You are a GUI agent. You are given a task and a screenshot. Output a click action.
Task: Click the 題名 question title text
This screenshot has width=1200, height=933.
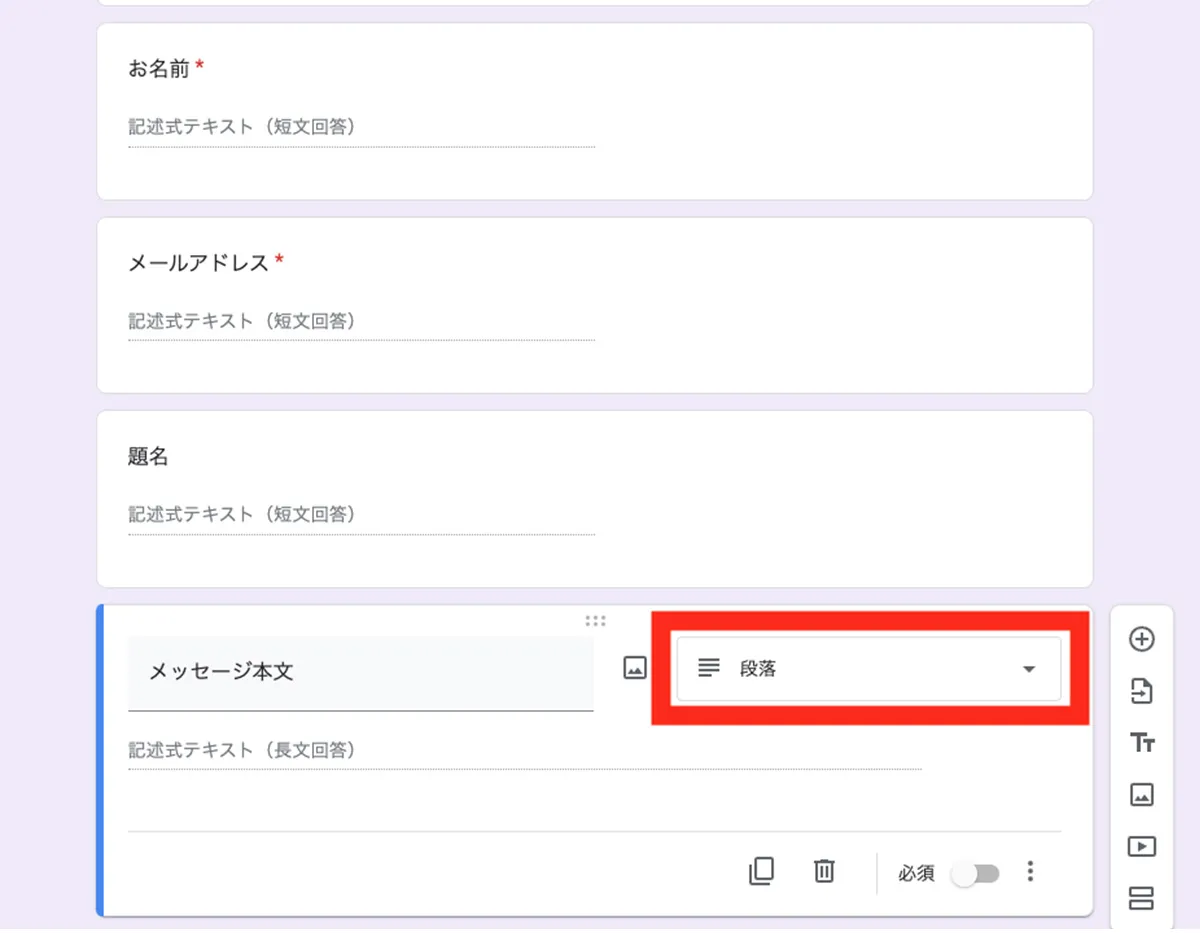point(148,456)
